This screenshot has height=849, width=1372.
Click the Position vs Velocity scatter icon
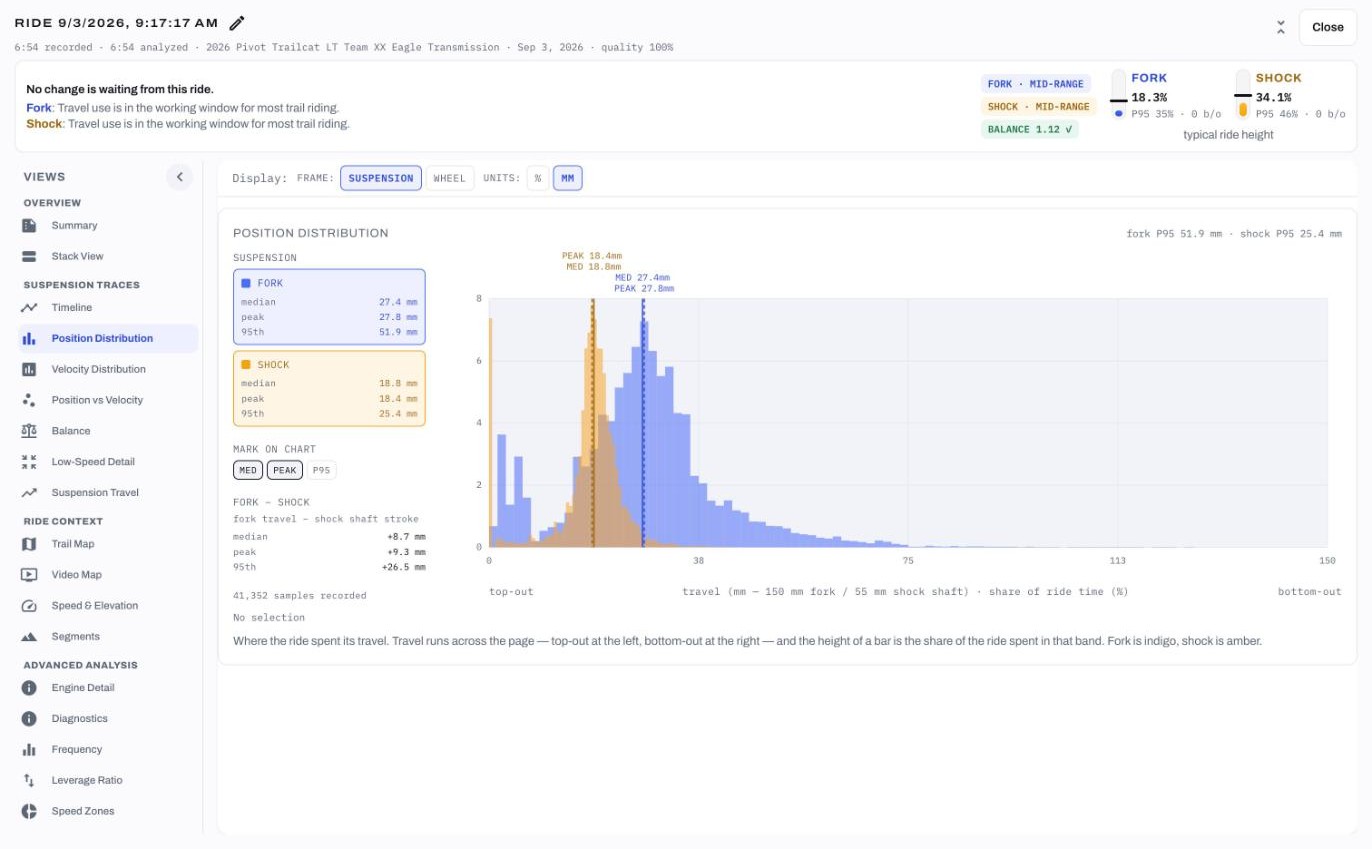pyautogui.click(x=29, y=400)
